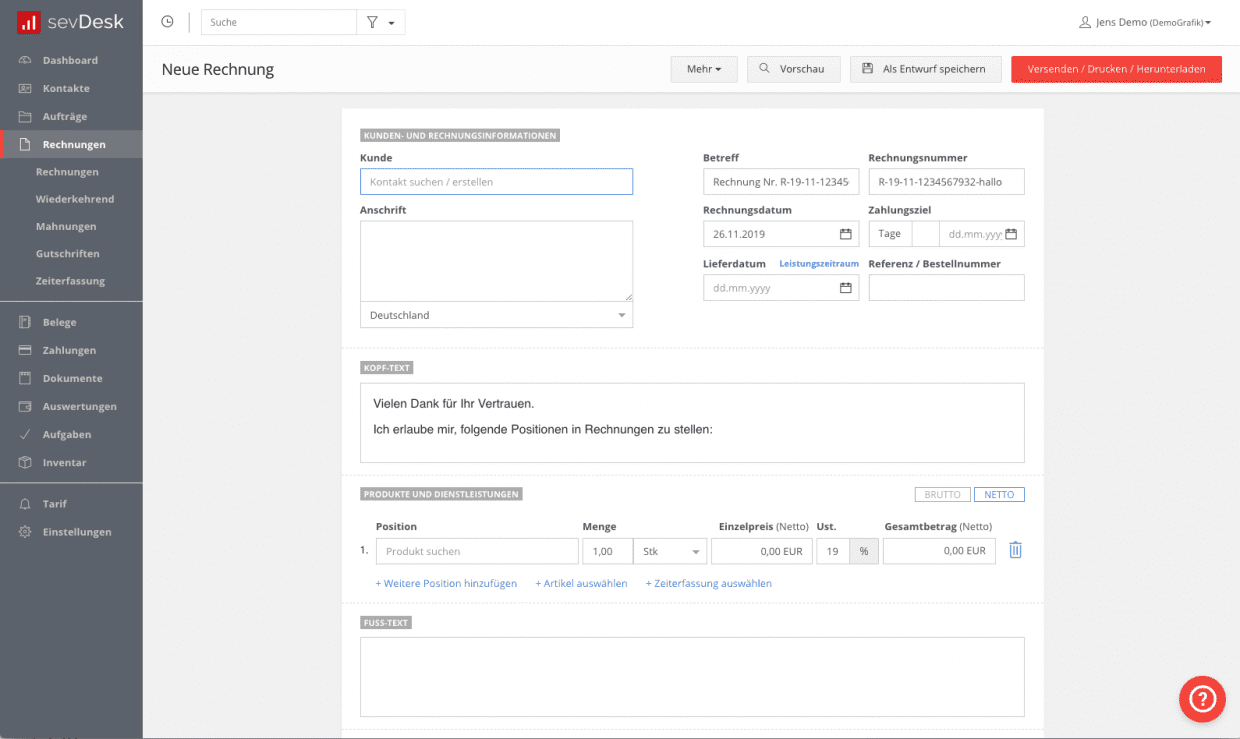
Task: Click the Suche search field
Action: (279, 22)
